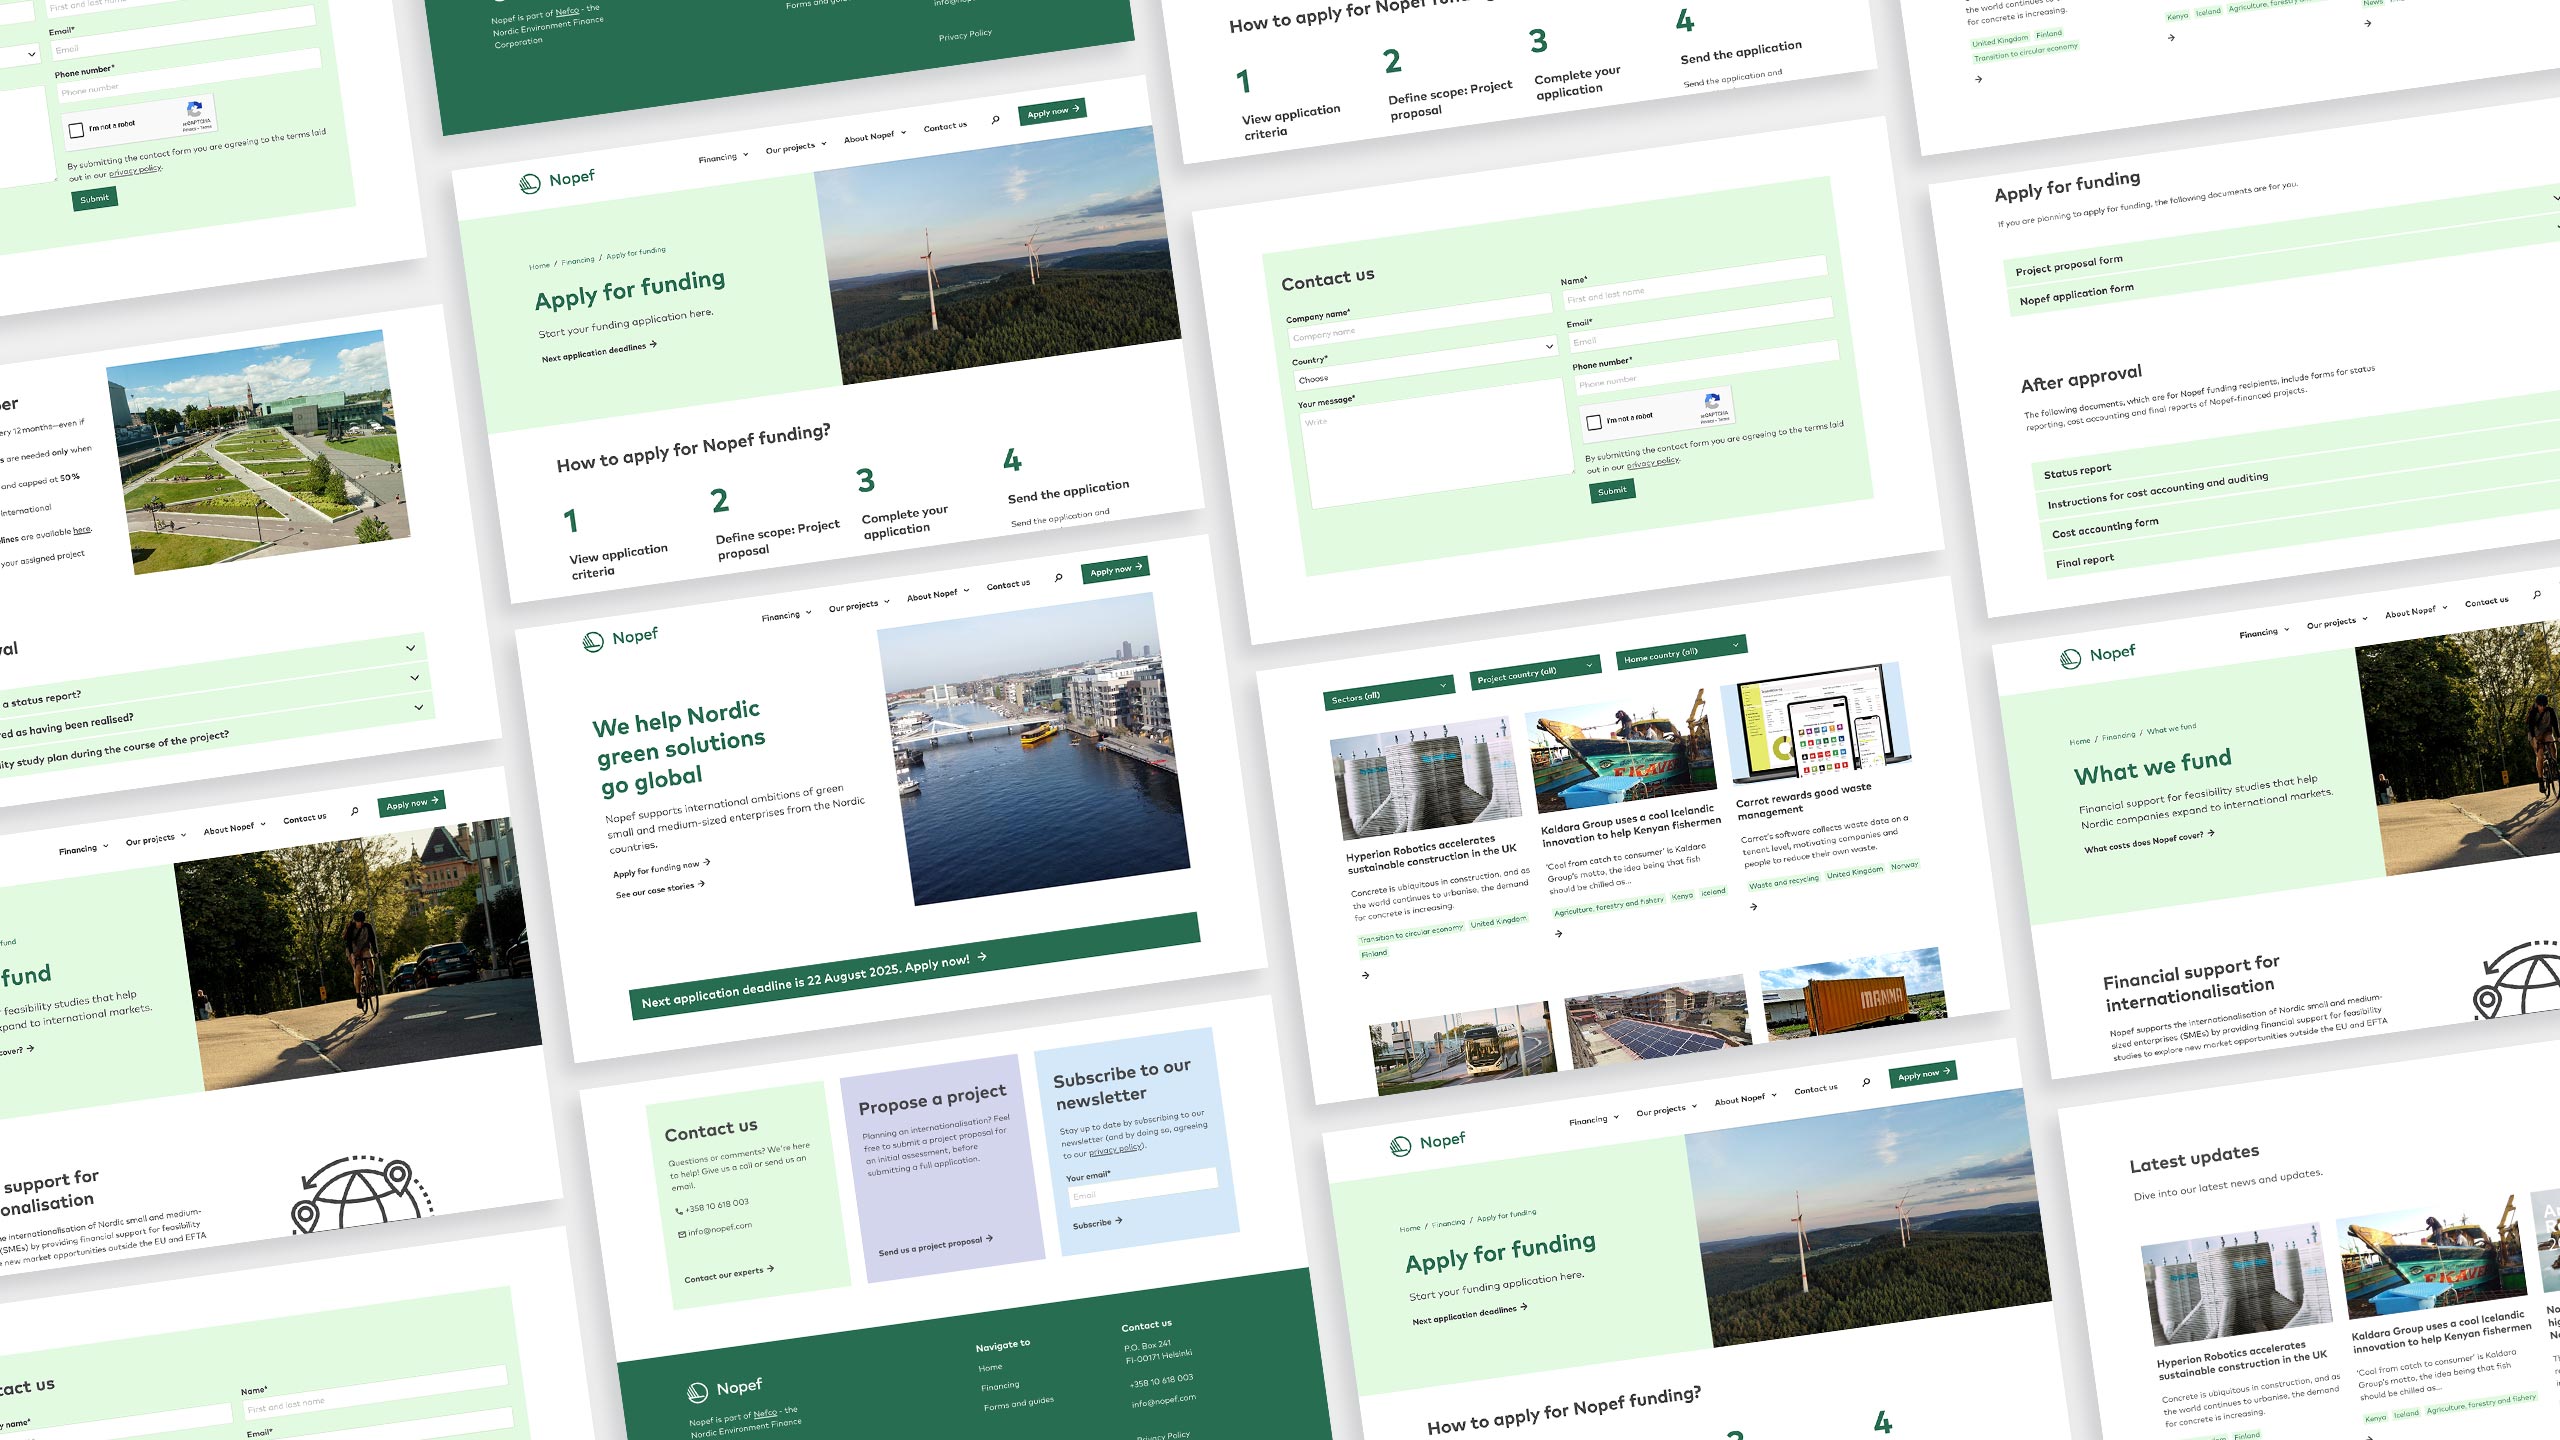
Task: Click the search magnifier in the homepage header
Action: click(1058, 578)
